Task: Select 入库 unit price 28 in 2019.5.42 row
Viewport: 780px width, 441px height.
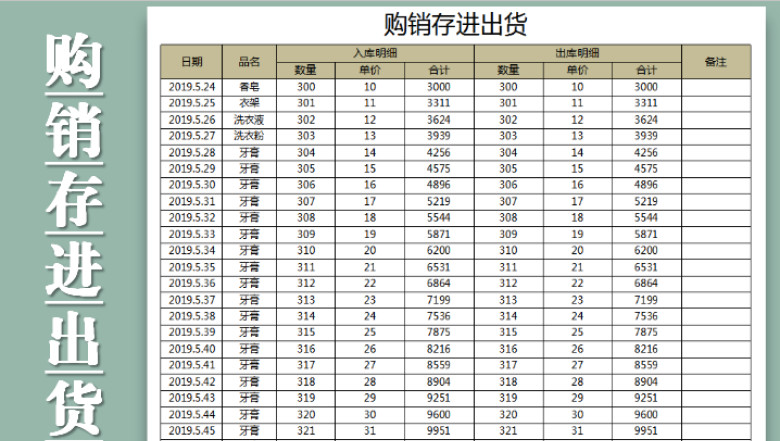Action: tap(370, 381)
